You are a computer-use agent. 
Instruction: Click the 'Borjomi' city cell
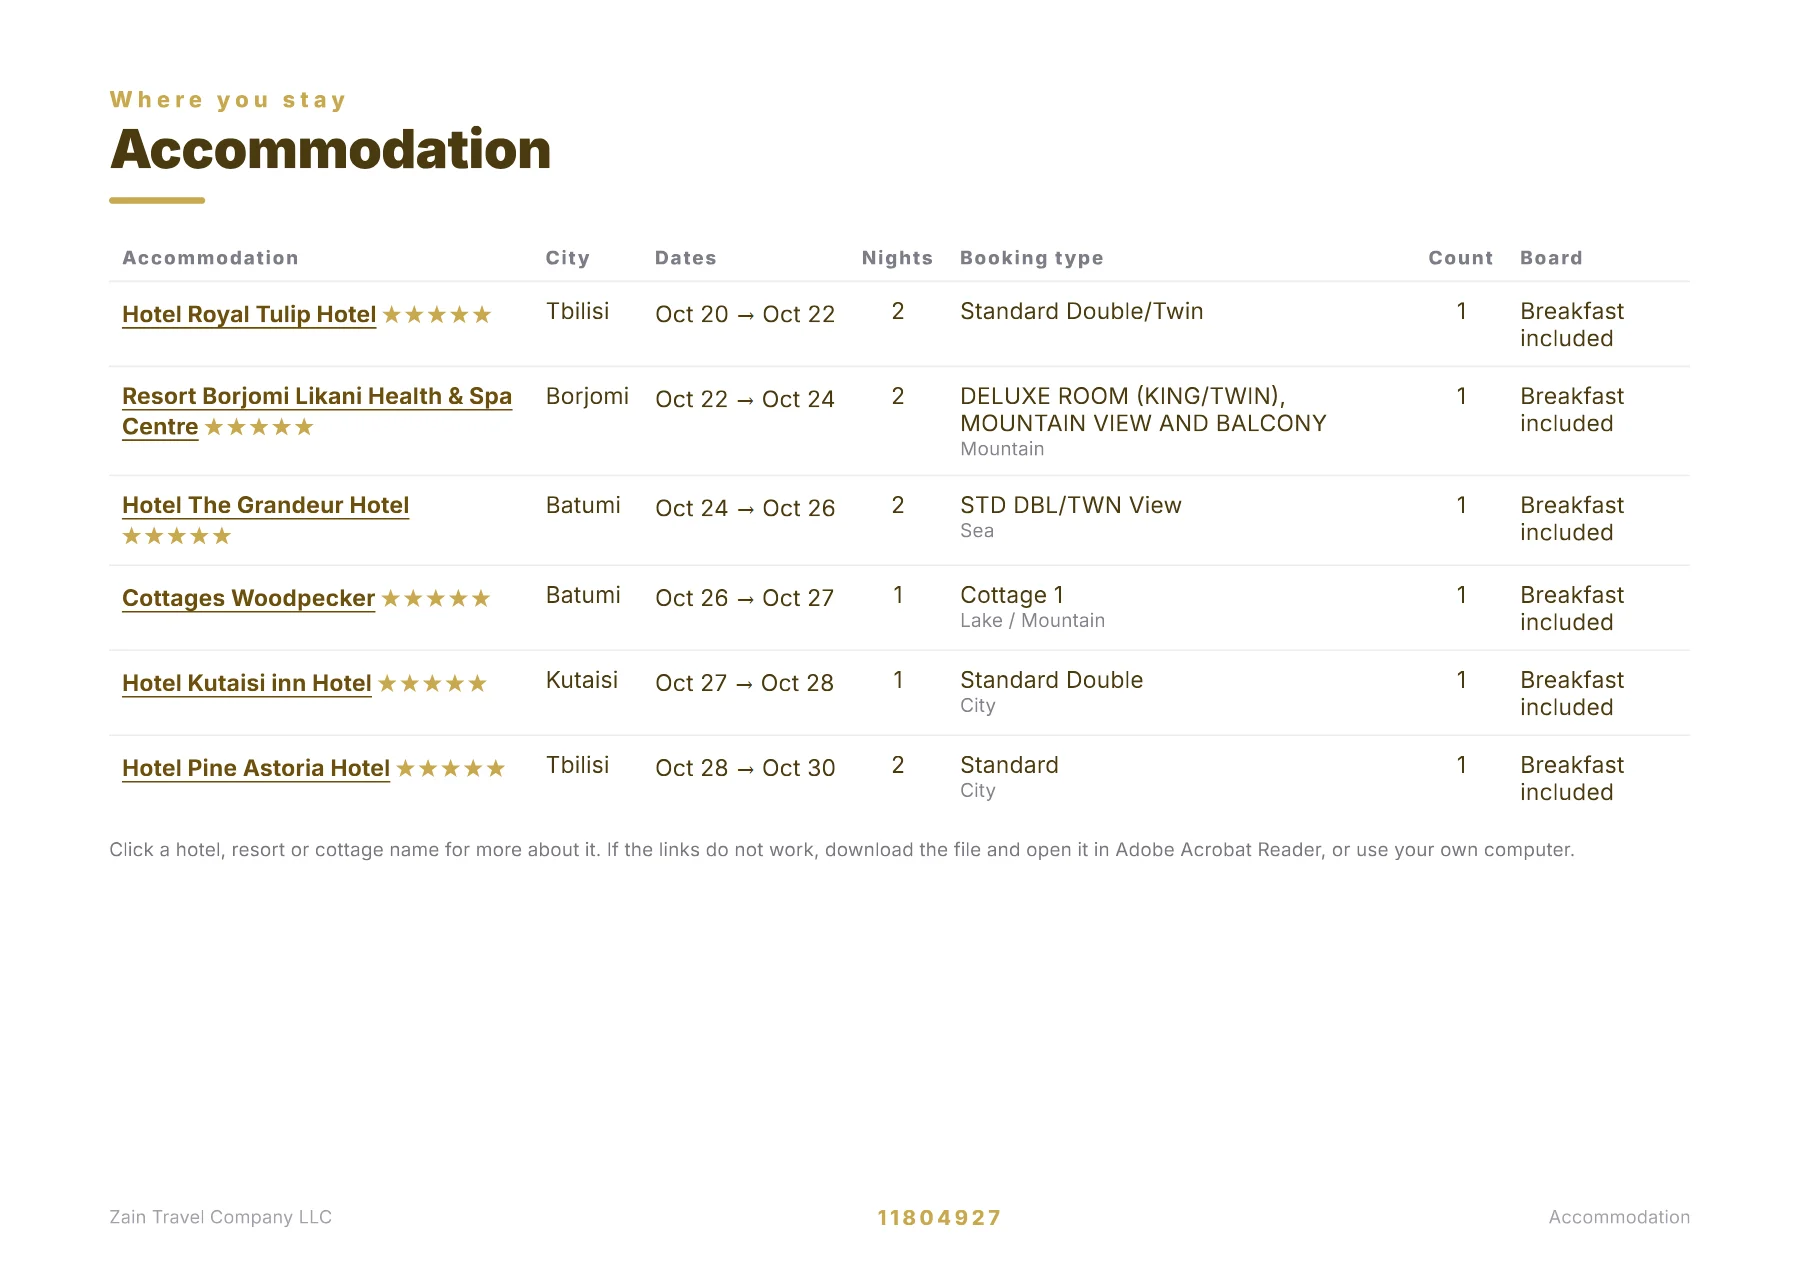[588, 396]
